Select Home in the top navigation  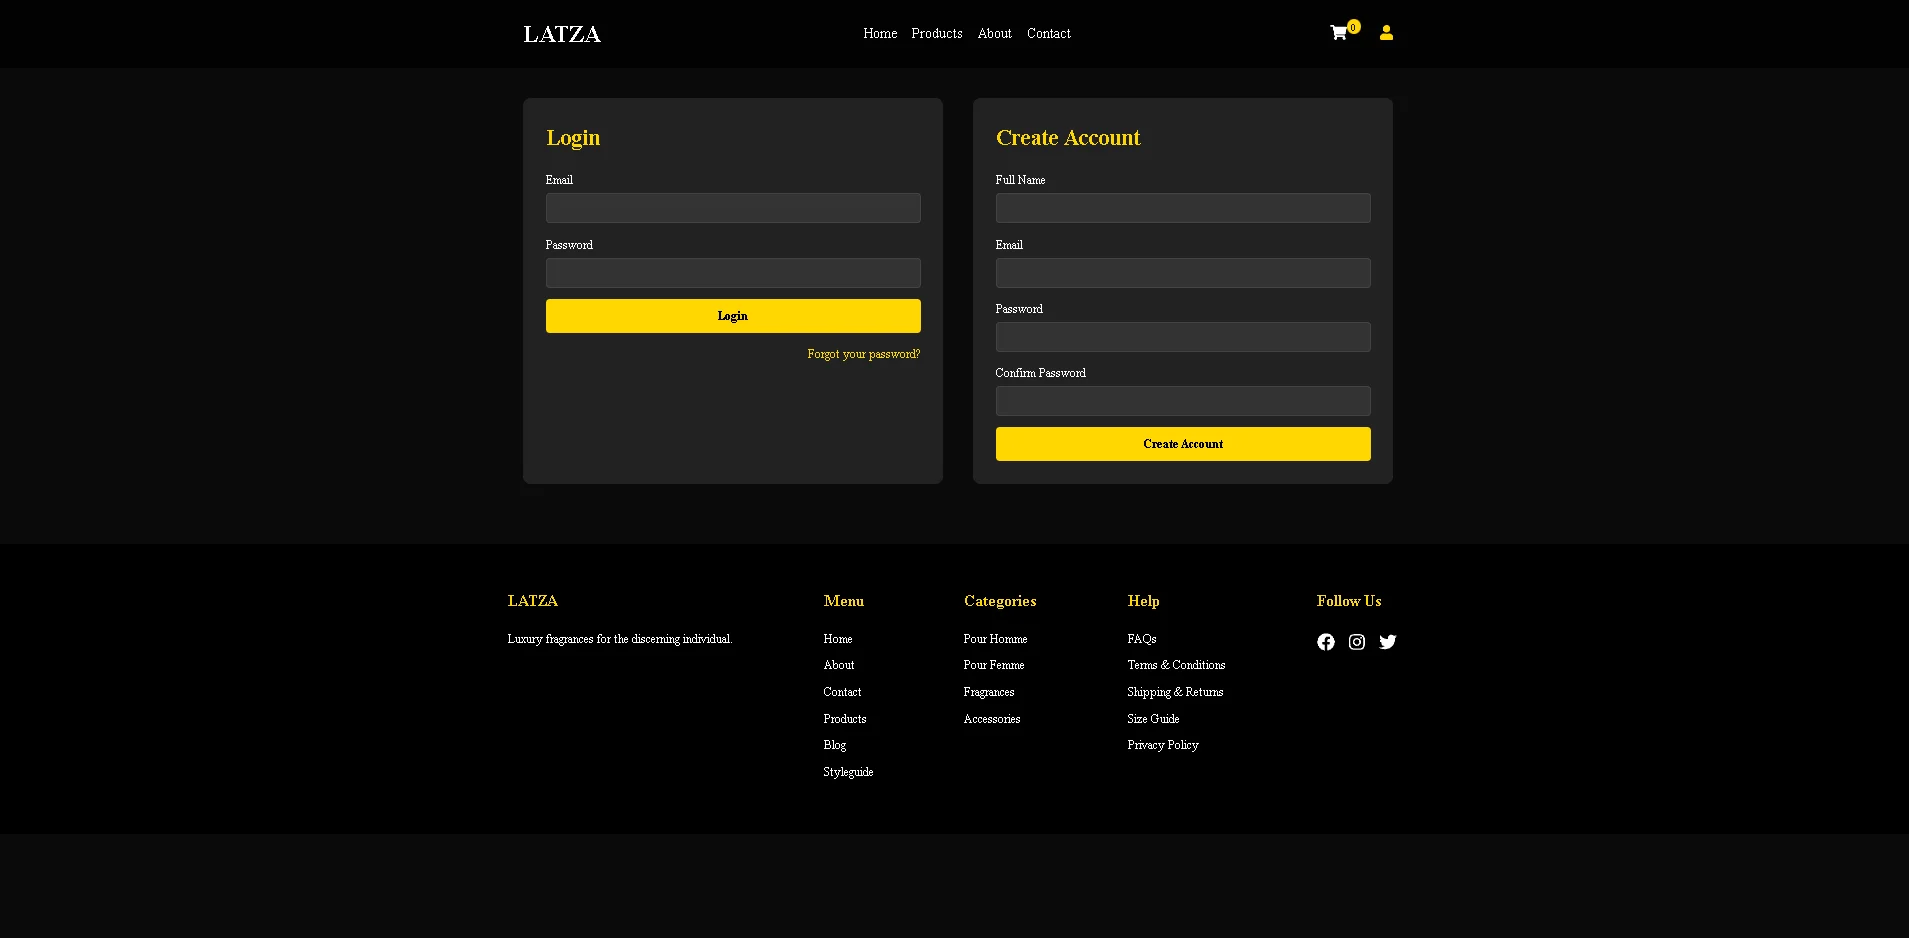pyautogui.click(x=879, y=33)
